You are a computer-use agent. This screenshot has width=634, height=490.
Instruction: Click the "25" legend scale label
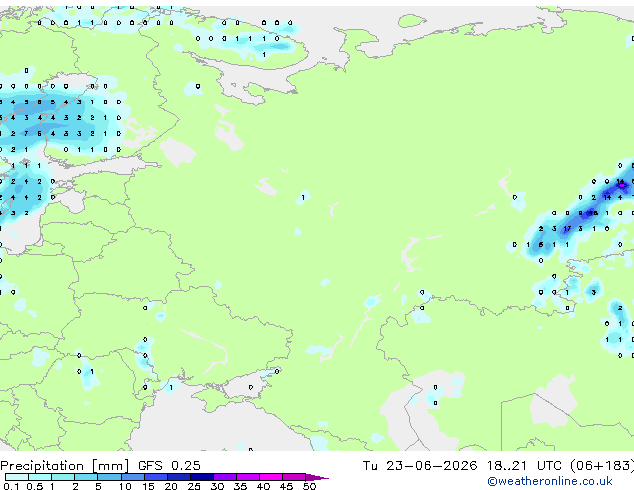point(194,486)
